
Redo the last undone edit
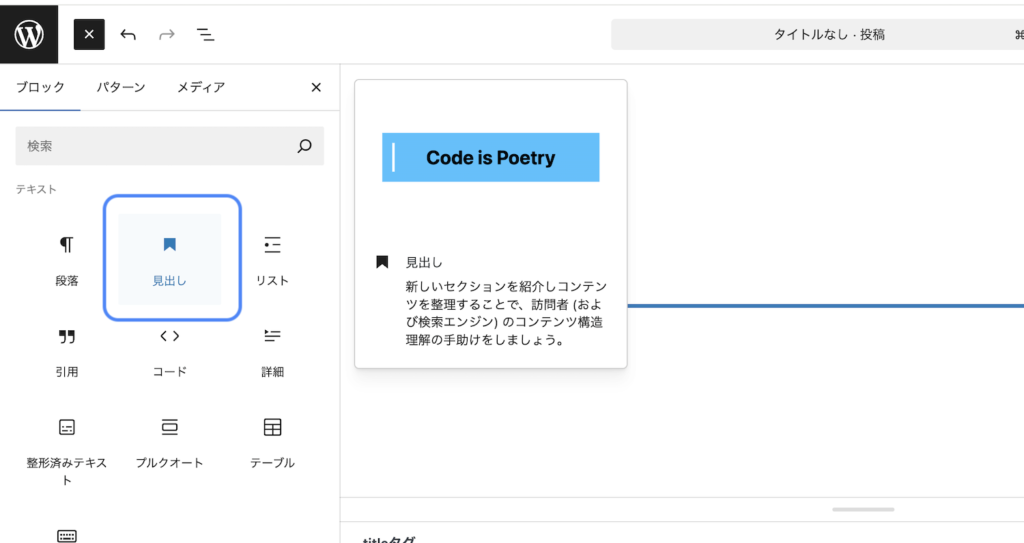click(x=167, y=35)
